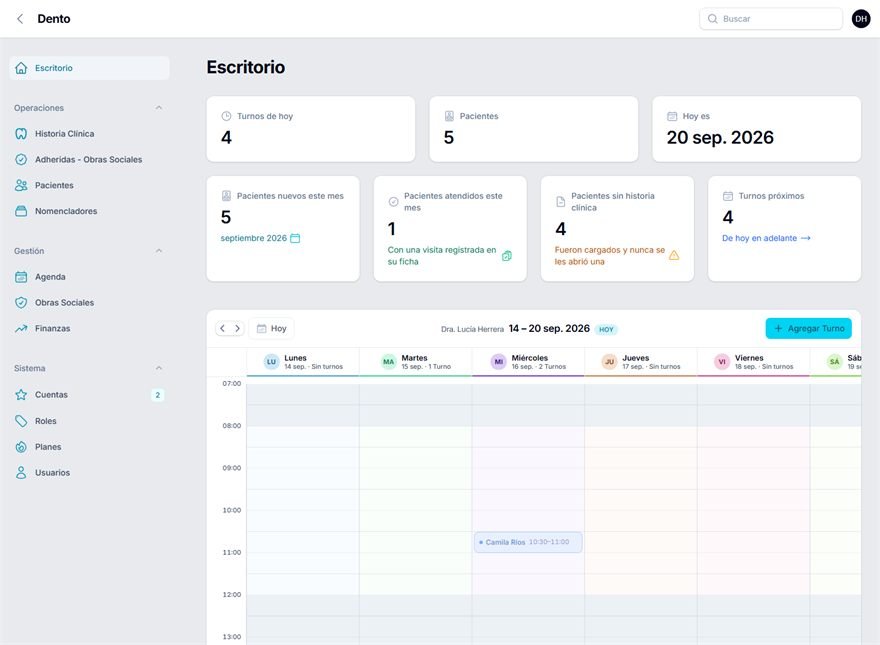Screen dimensions: 880x645
Task: Click the Finanzas trend icon in the sidebar
Action: [x=21, y=328]
